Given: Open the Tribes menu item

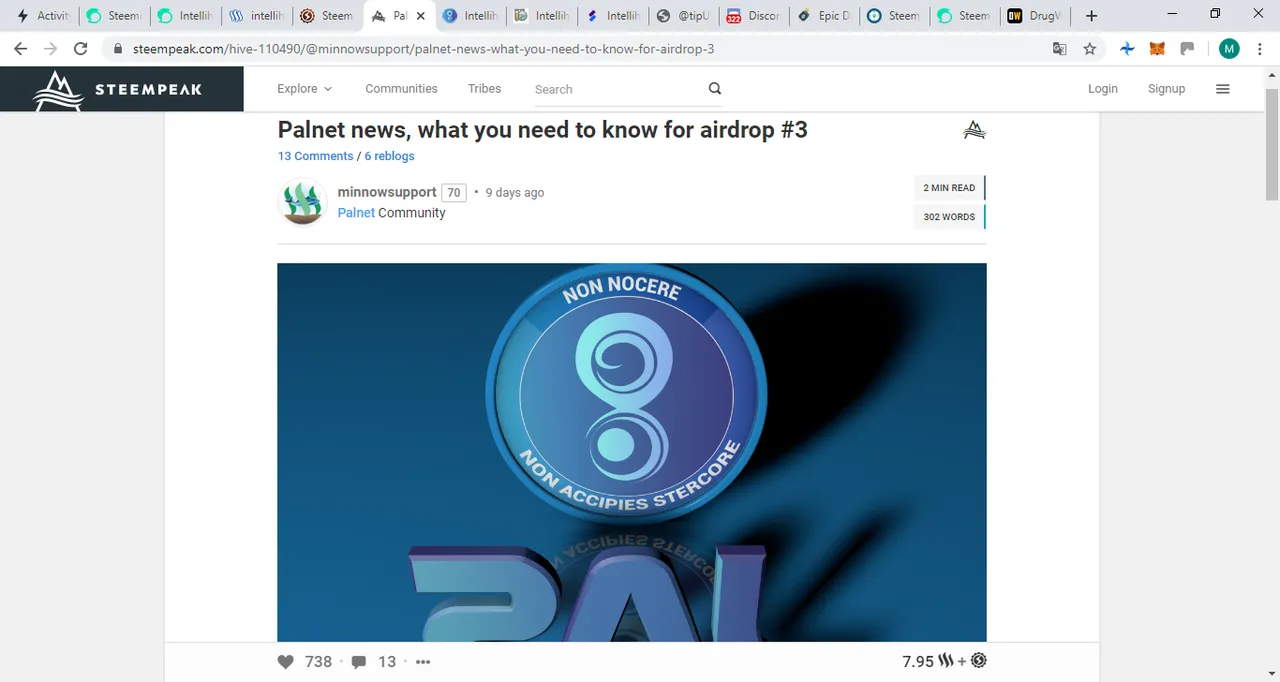Looking at the screenshot, I should (484, 89).
